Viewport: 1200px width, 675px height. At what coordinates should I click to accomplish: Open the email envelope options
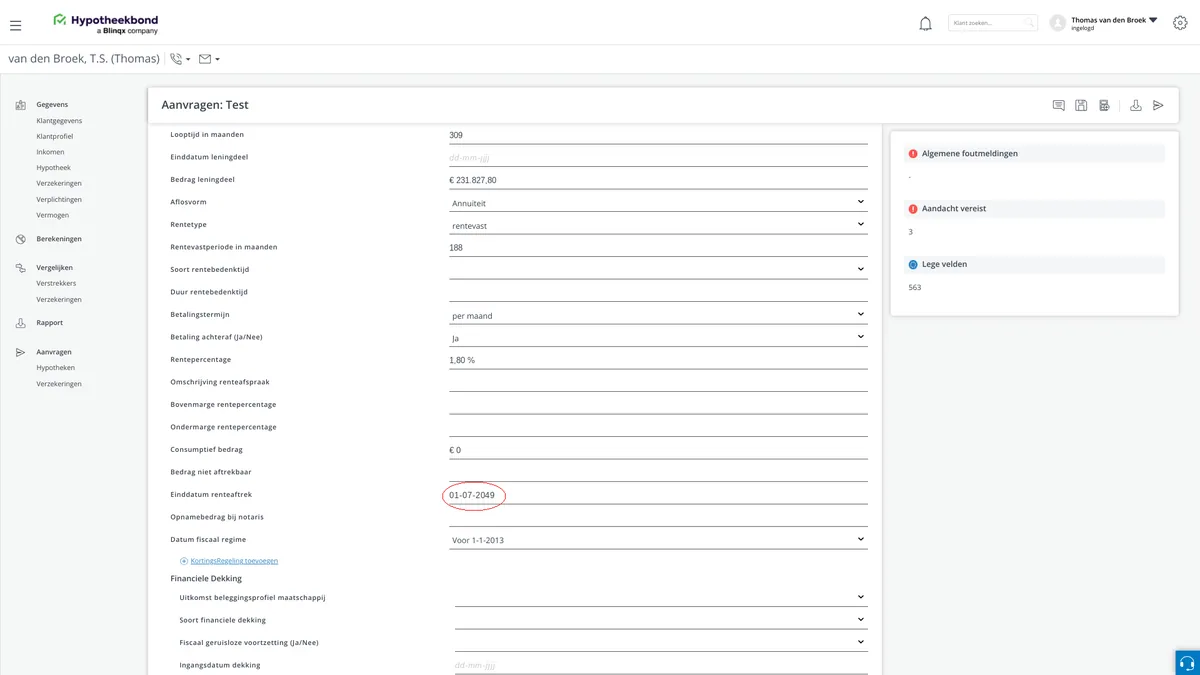point(209,59)
